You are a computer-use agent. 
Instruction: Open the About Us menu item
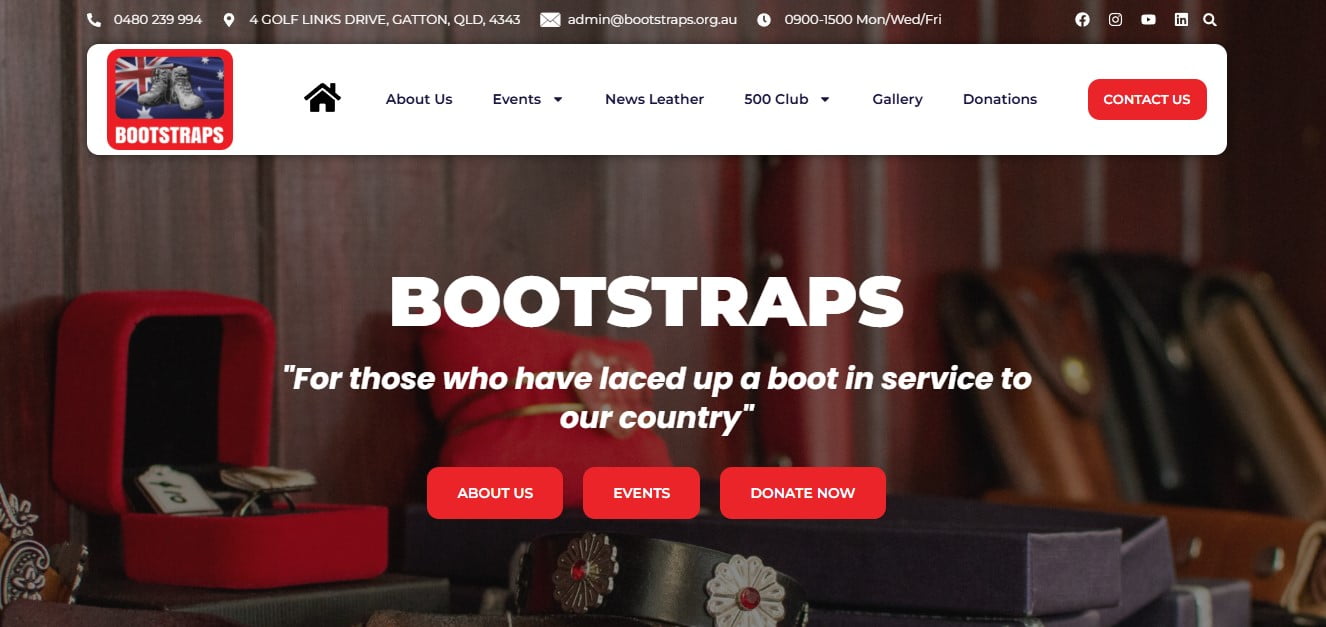coord(419,99)
